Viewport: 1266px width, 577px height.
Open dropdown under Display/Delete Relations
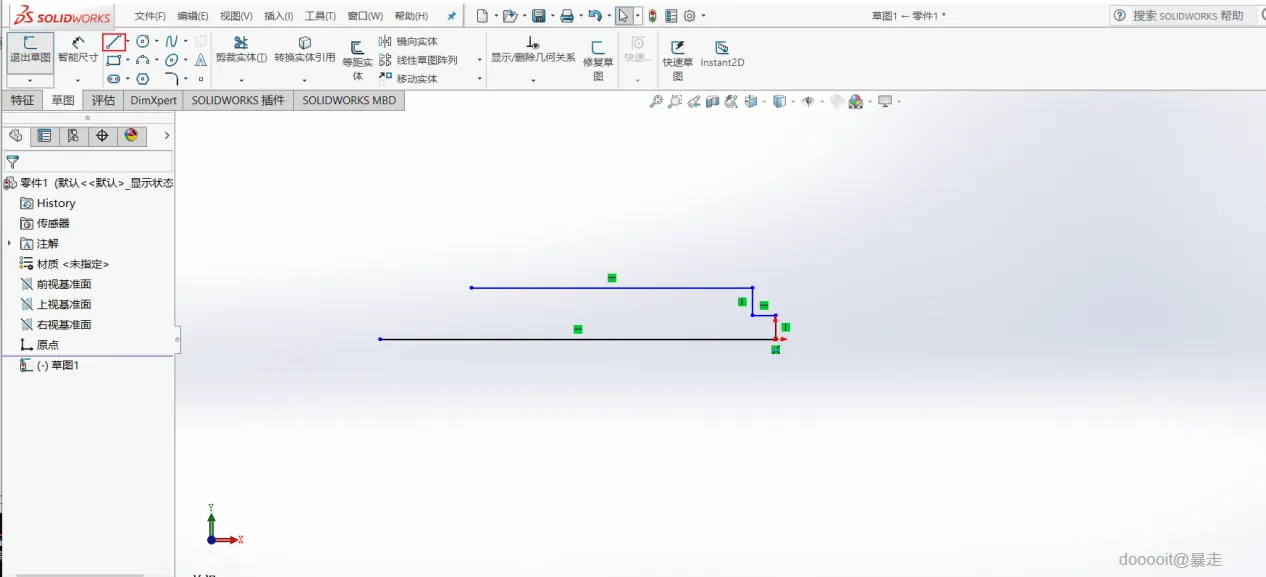click(533, 80)
